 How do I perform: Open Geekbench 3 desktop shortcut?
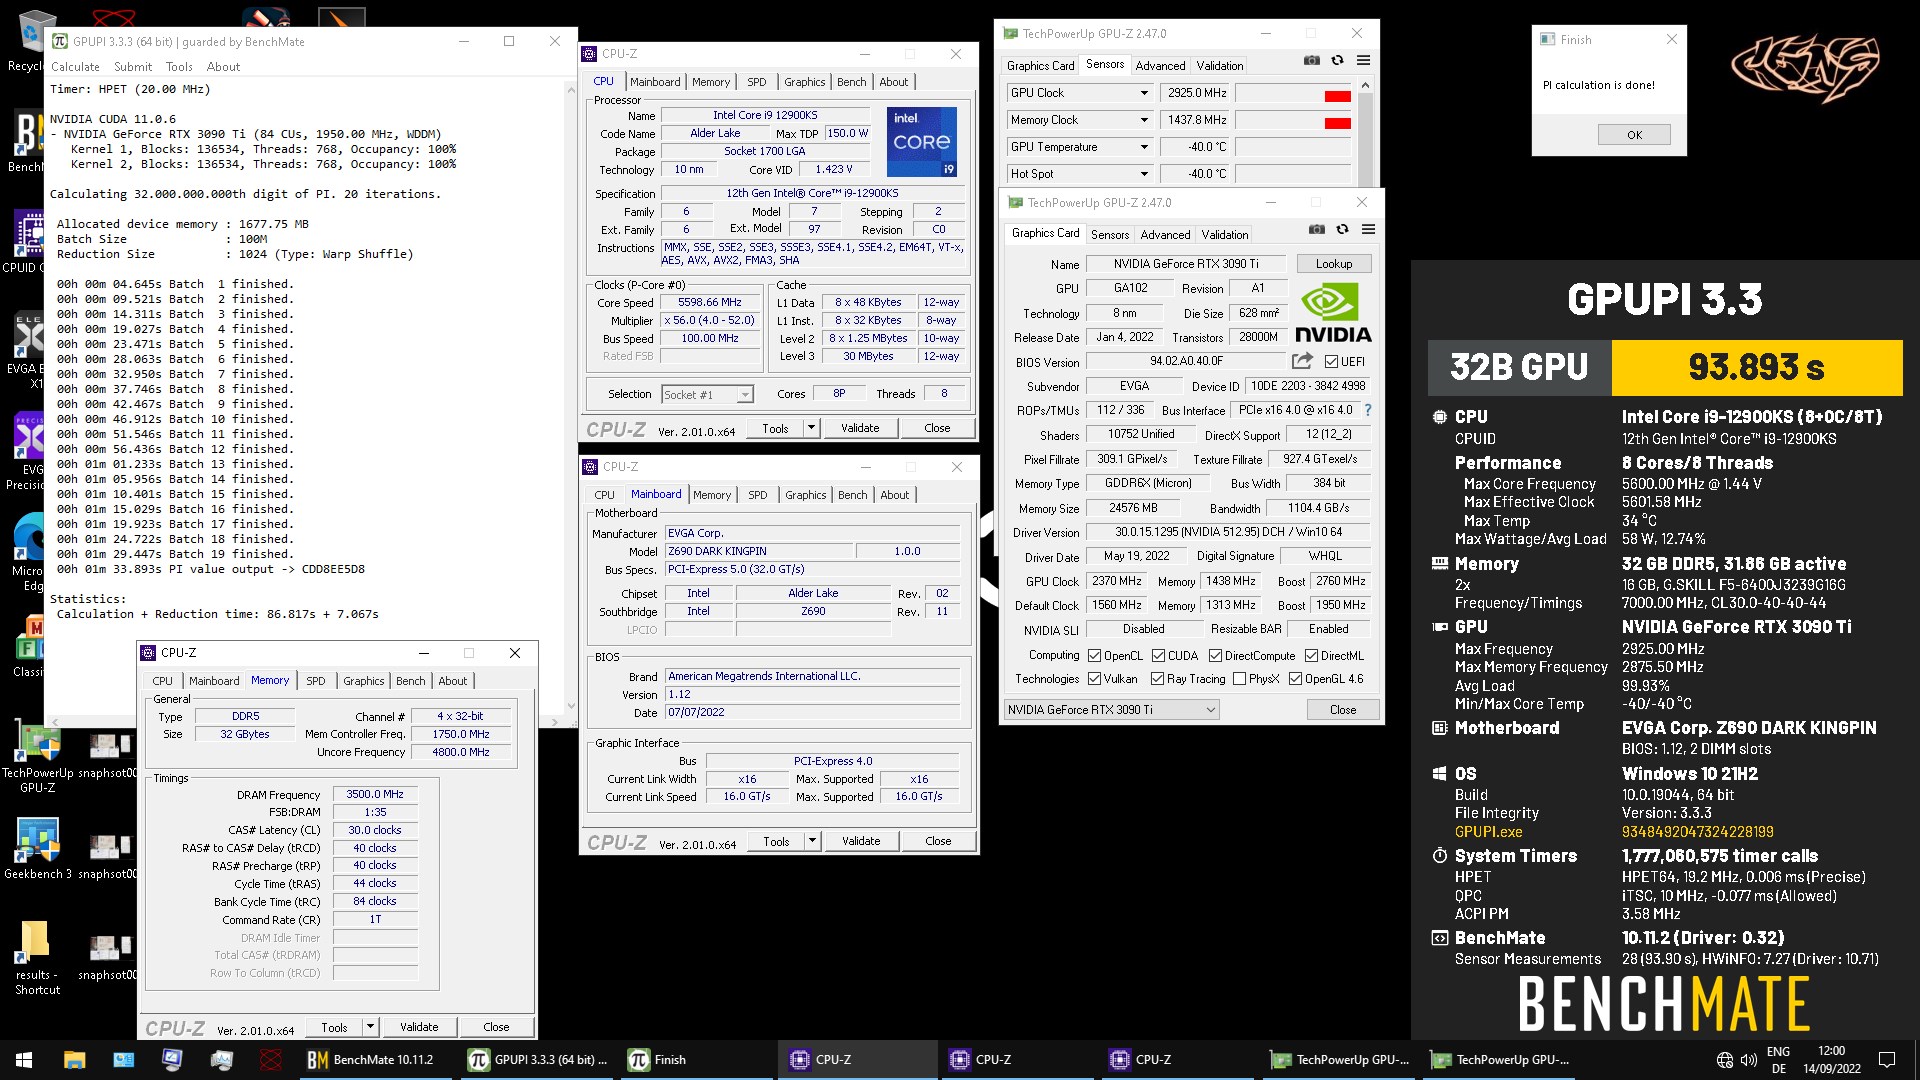click(x=37, y=850)
